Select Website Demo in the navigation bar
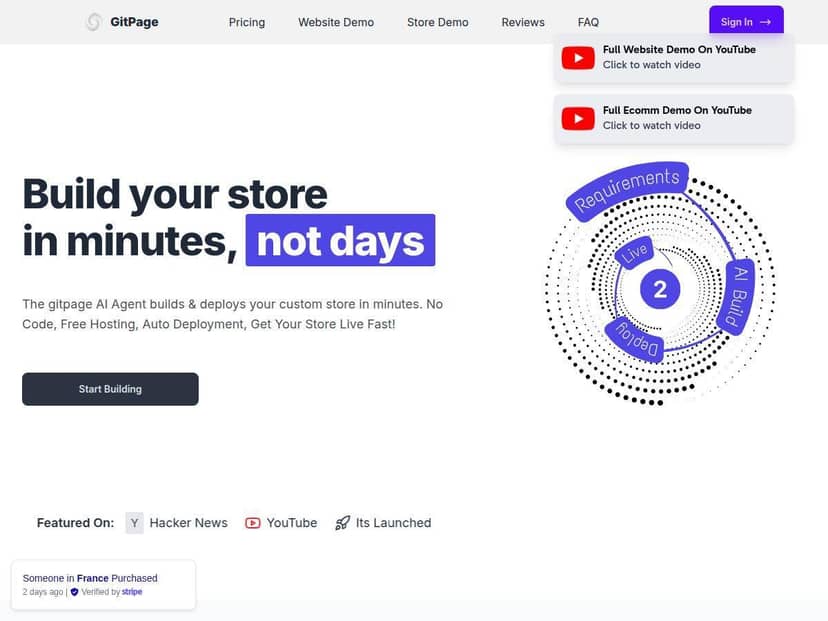Screen dimensions: 828x621 coord(335,22)
